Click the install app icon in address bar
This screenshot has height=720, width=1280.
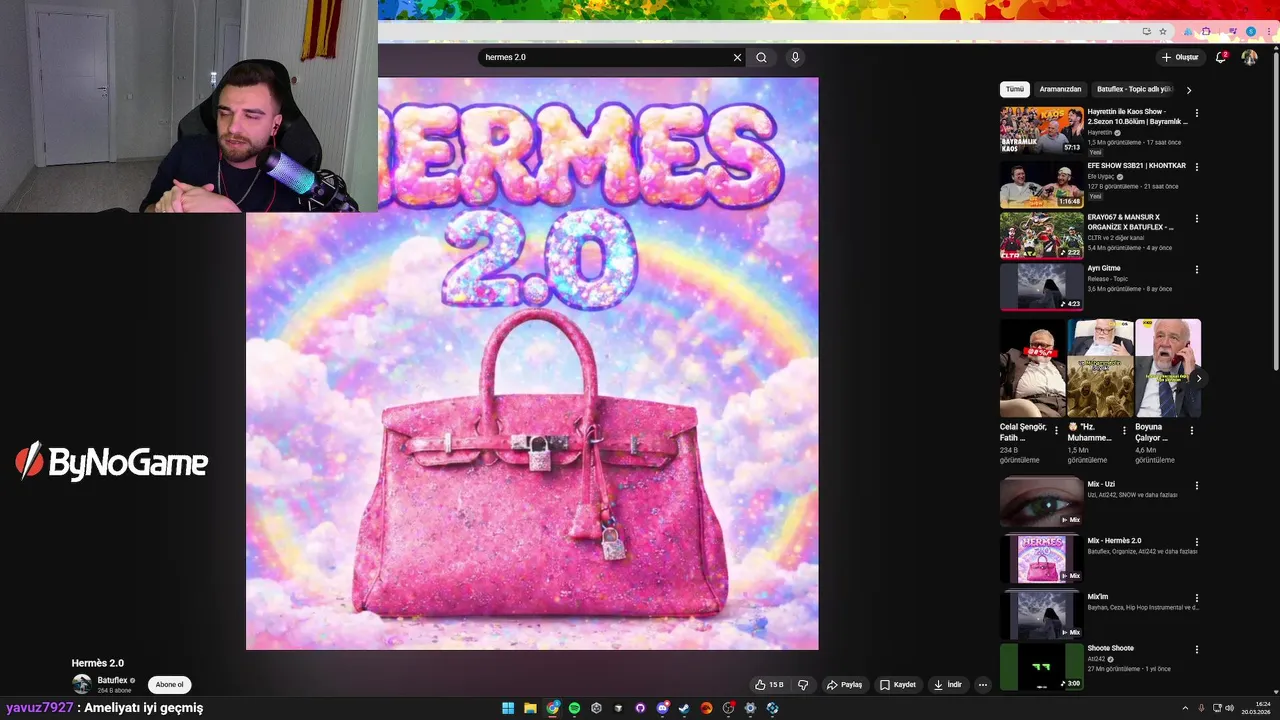click(x=1146, y=31)
